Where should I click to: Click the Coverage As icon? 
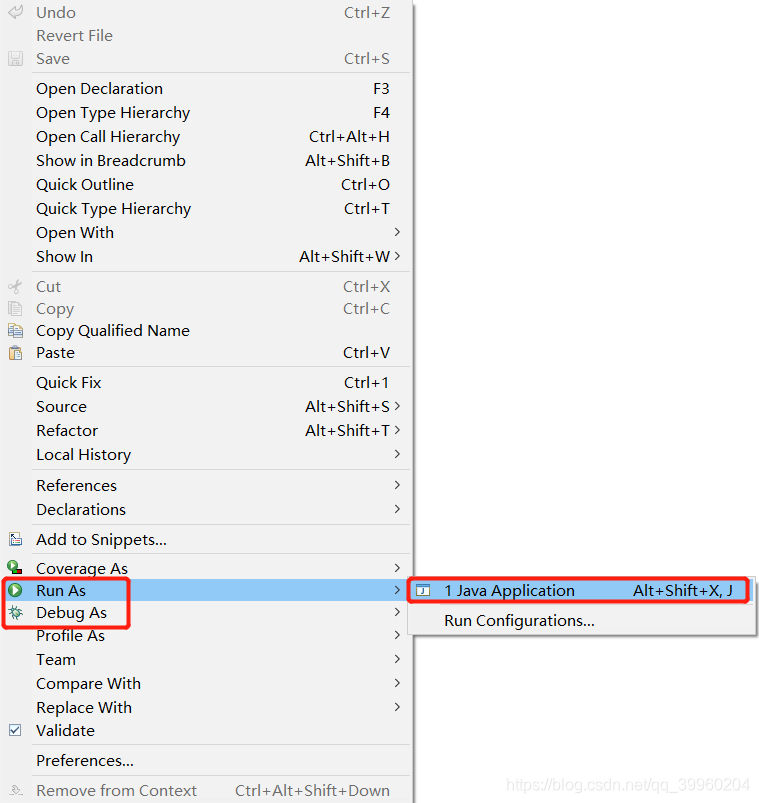tap(14, 567)
